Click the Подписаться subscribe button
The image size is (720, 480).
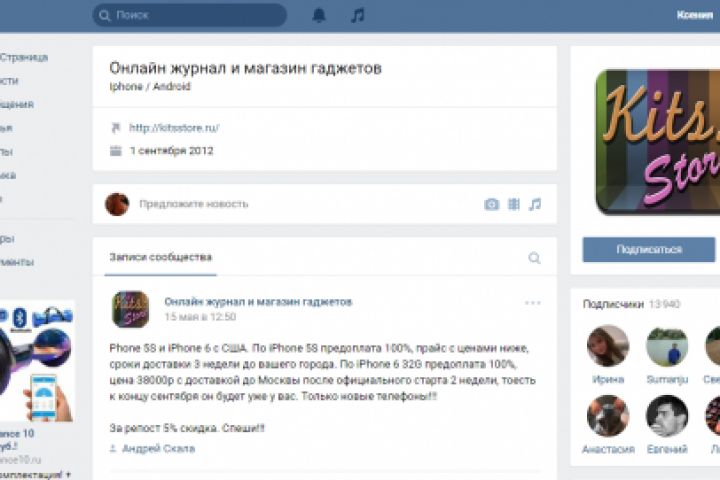[x=649, y=249]
